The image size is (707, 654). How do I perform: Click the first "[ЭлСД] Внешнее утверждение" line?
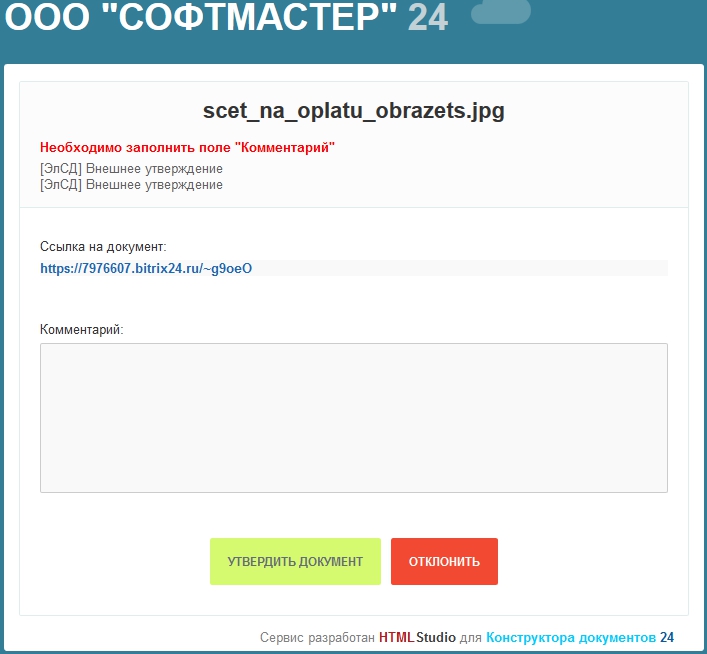tap(131, 169)
